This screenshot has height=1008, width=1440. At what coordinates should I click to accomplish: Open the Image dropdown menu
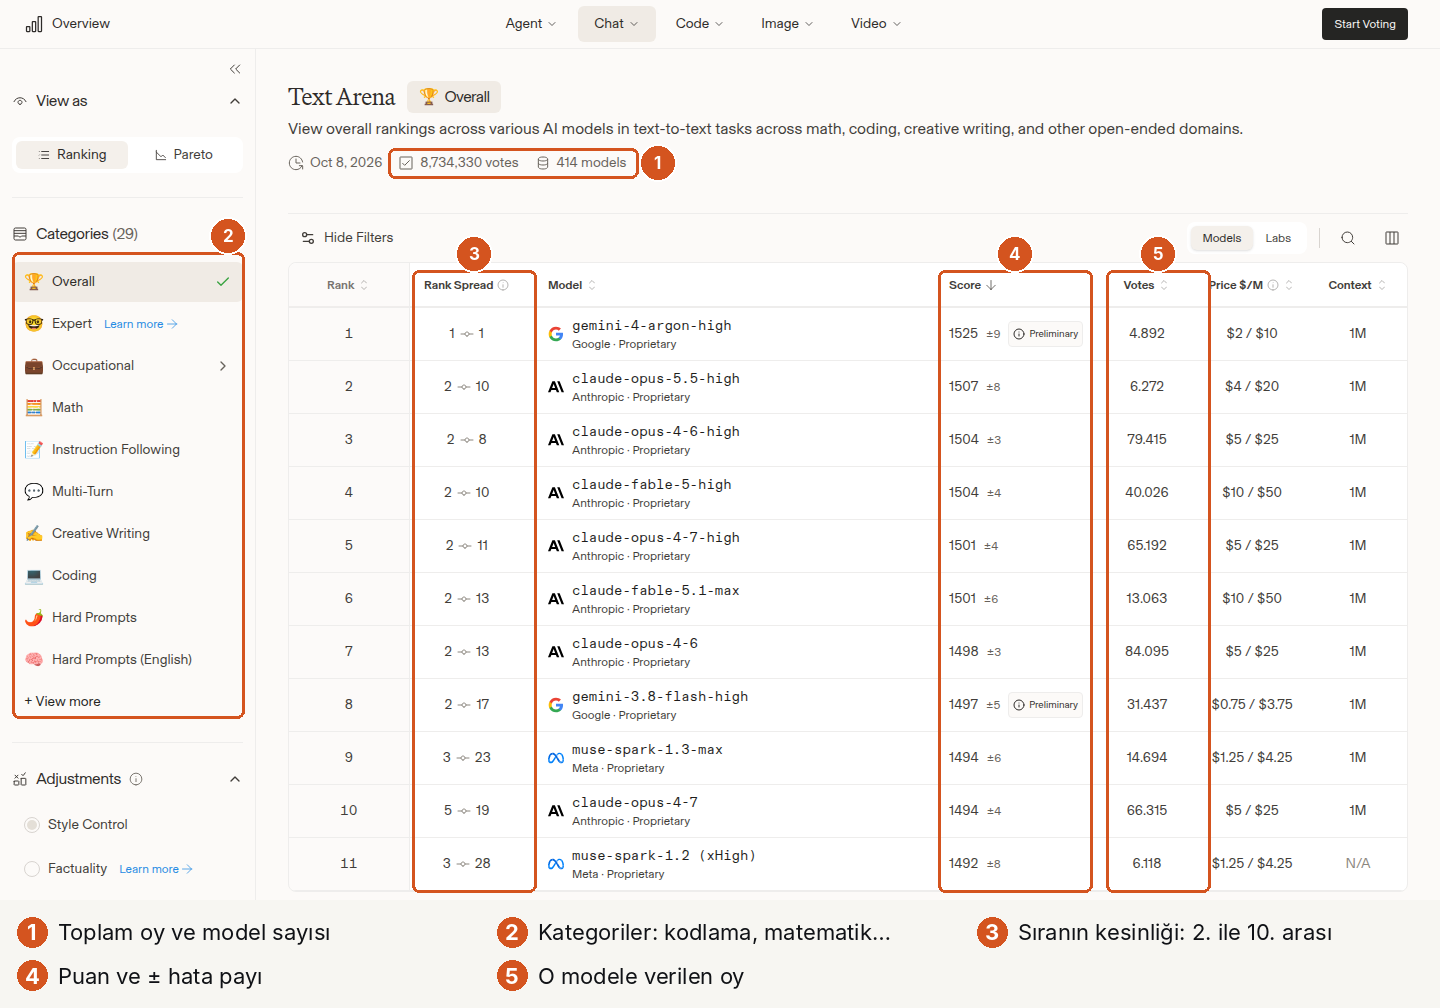pos(787,24)
